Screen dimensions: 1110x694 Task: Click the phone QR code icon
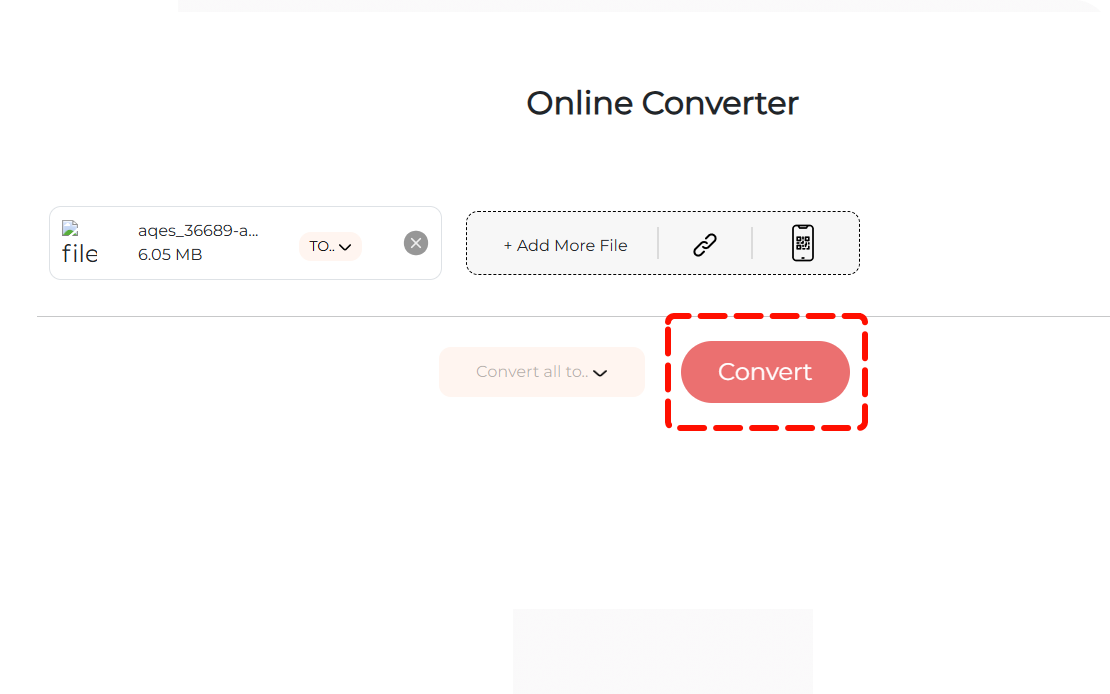(x=802, y=243)
